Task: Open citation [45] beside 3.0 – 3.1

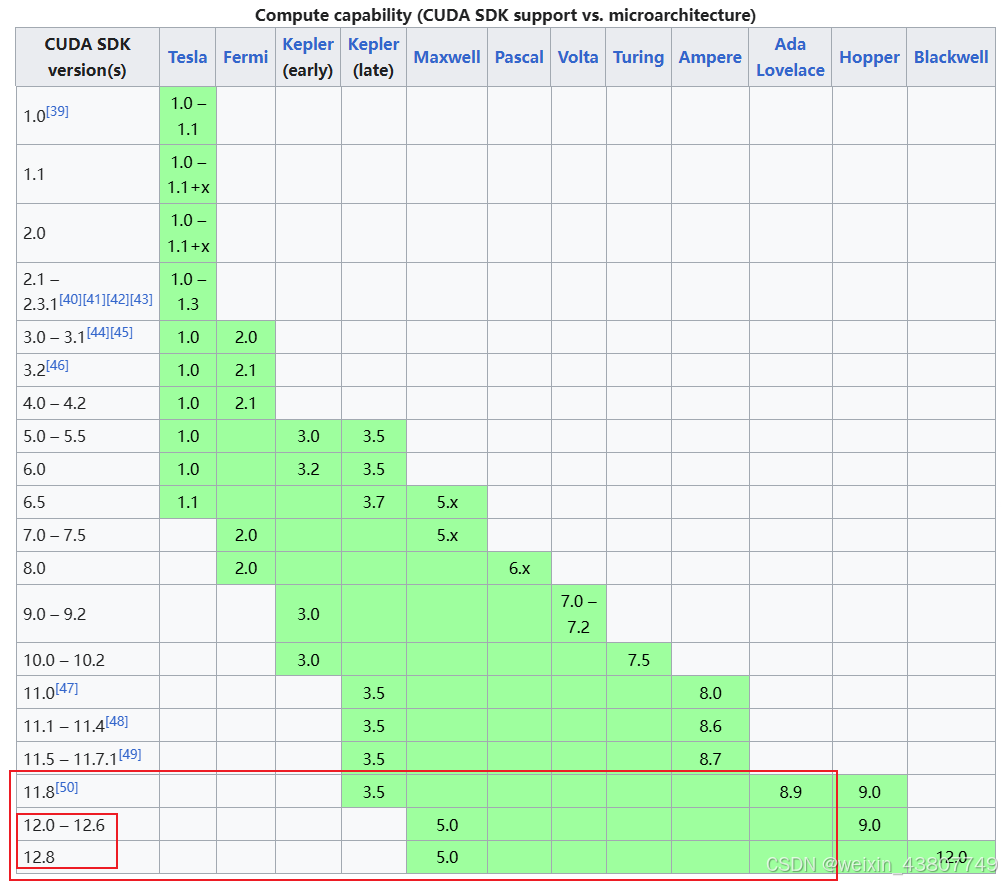Action: [121, 332]
